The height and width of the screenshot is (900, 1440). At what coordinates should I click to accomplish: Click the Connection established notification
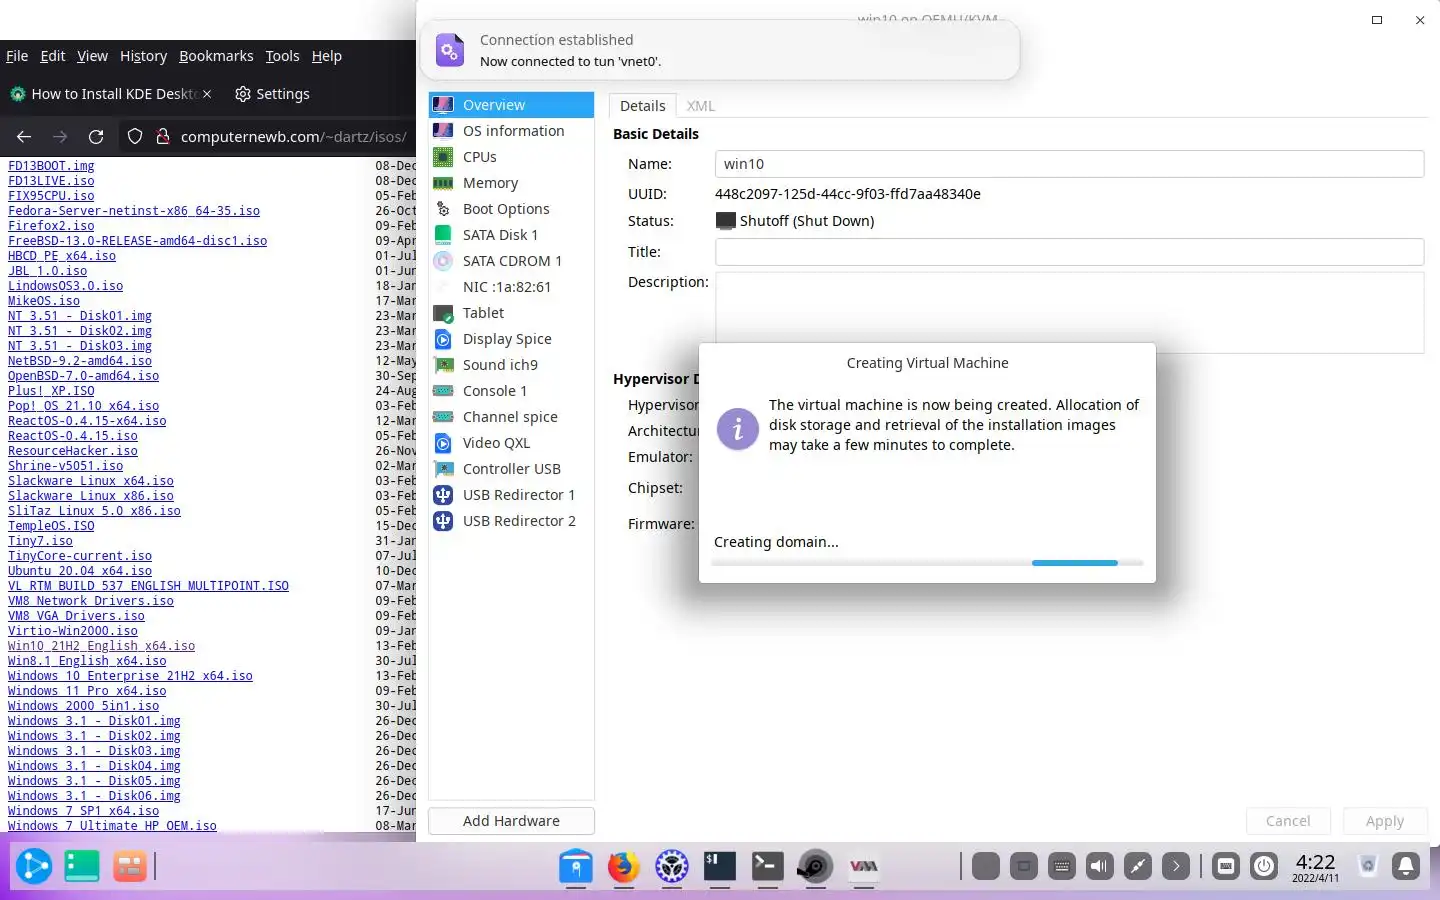[720, 50]
